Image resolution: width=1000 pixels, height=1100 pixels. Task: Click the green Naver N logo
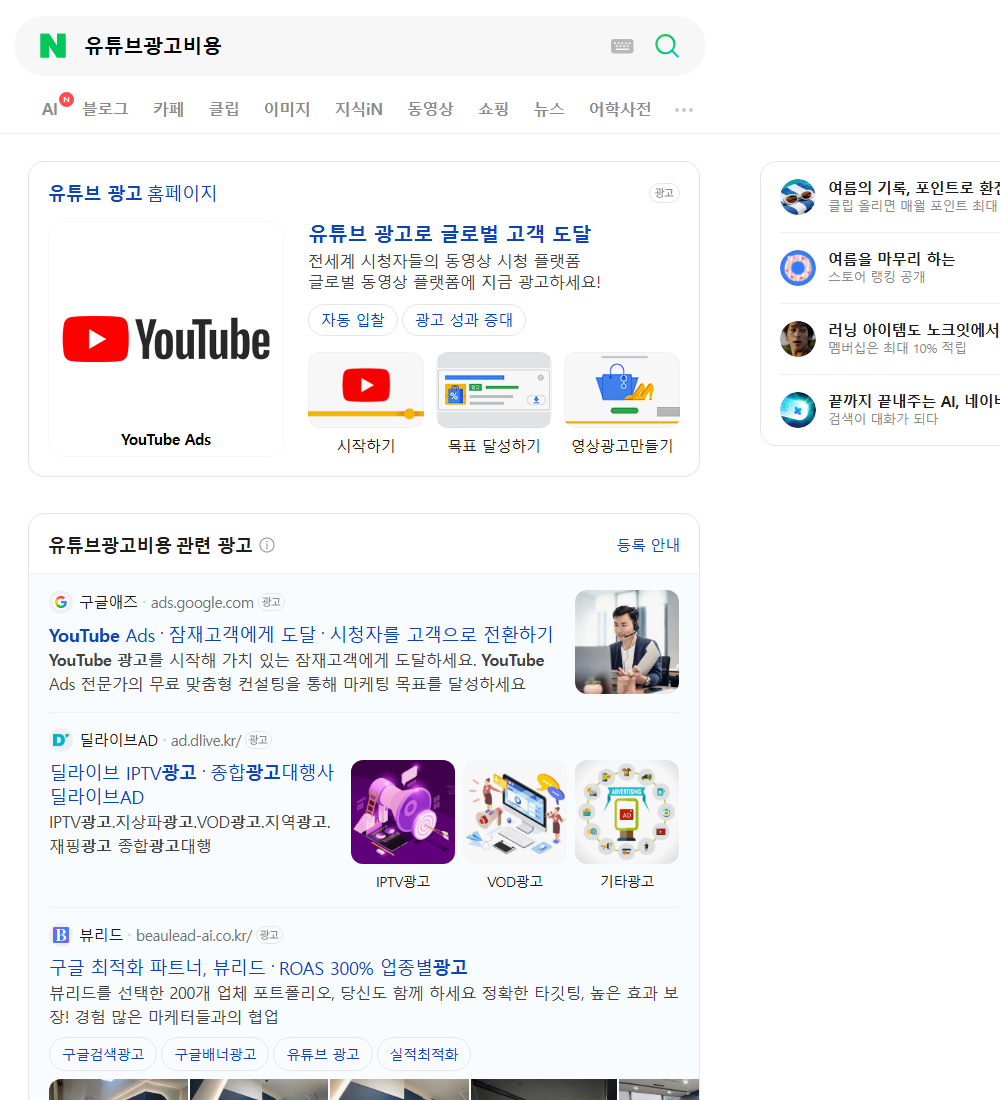tap(53, 46)
